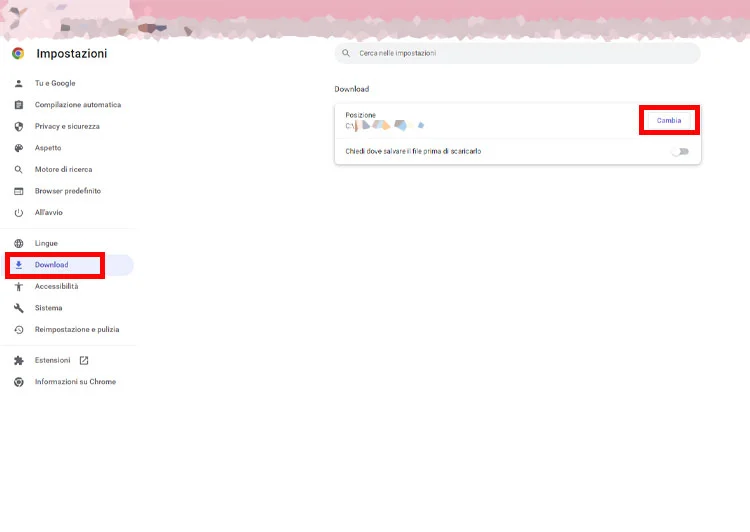Click 'Chiedi dove salvare il file prima di scaricarlo' text

pyautogui.click(x=413, y=151)
